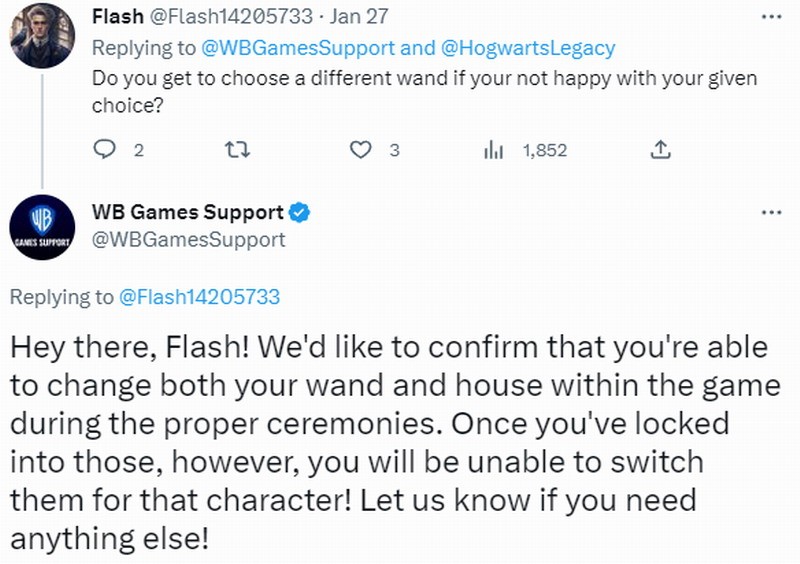Click the WB Games Support display name
800x564 pixels.
[187, 212]
